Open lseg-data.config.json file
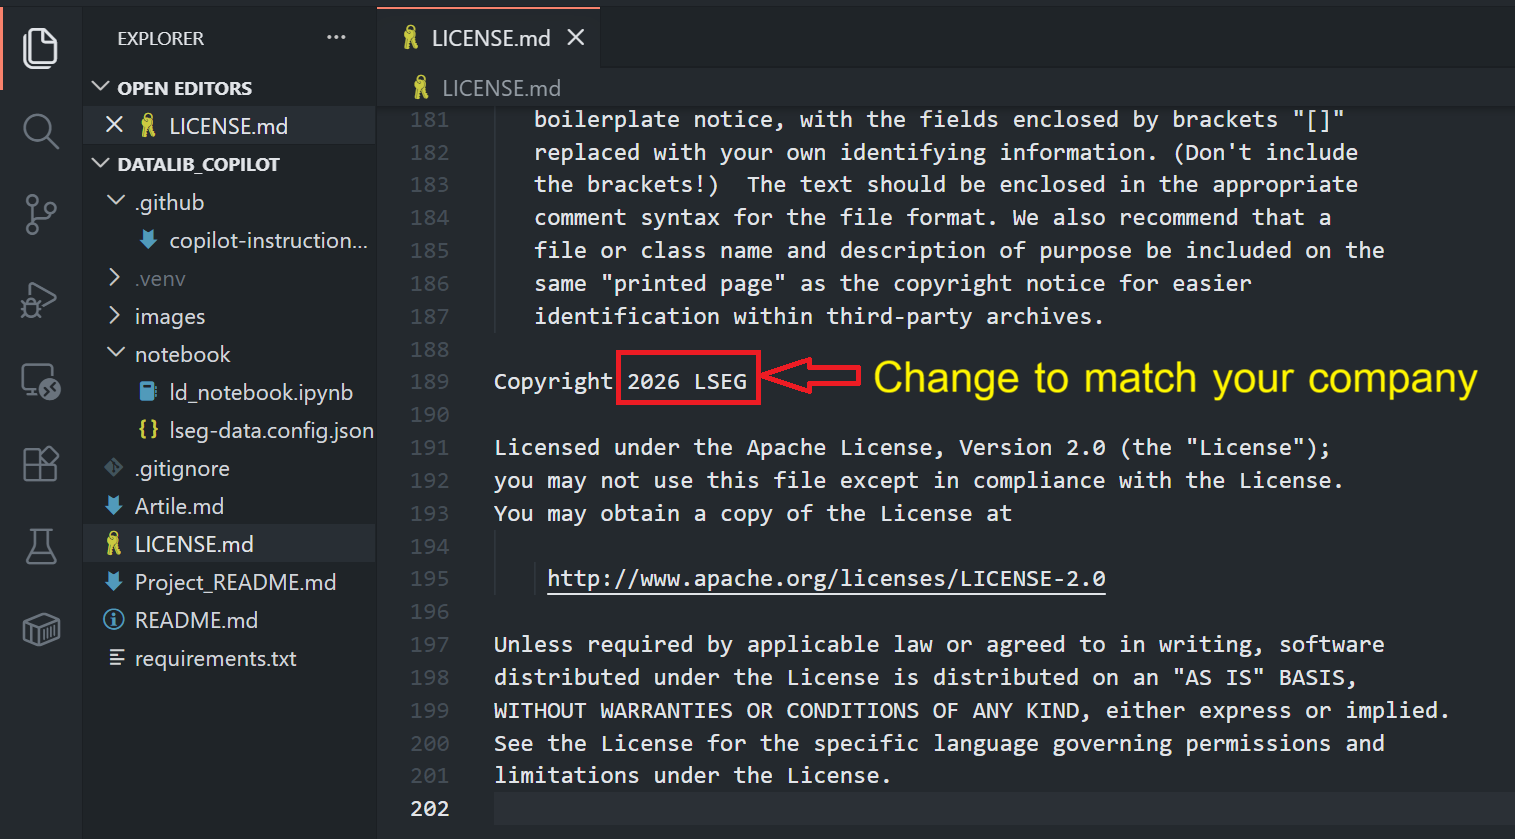This screenshot has width=1515, height=839. pyautogui.click(x=229, y=430)
